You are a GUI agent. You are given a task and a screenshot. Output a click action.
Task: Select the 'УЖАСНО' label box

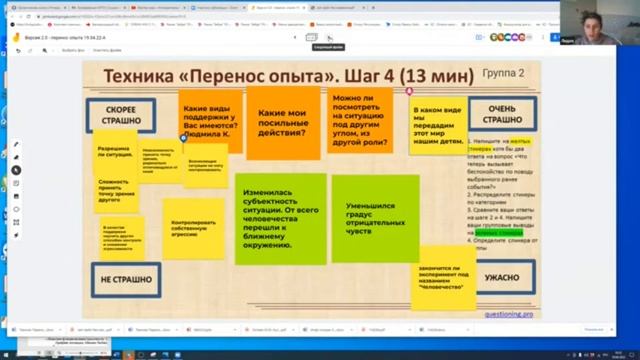click(505, 277)
